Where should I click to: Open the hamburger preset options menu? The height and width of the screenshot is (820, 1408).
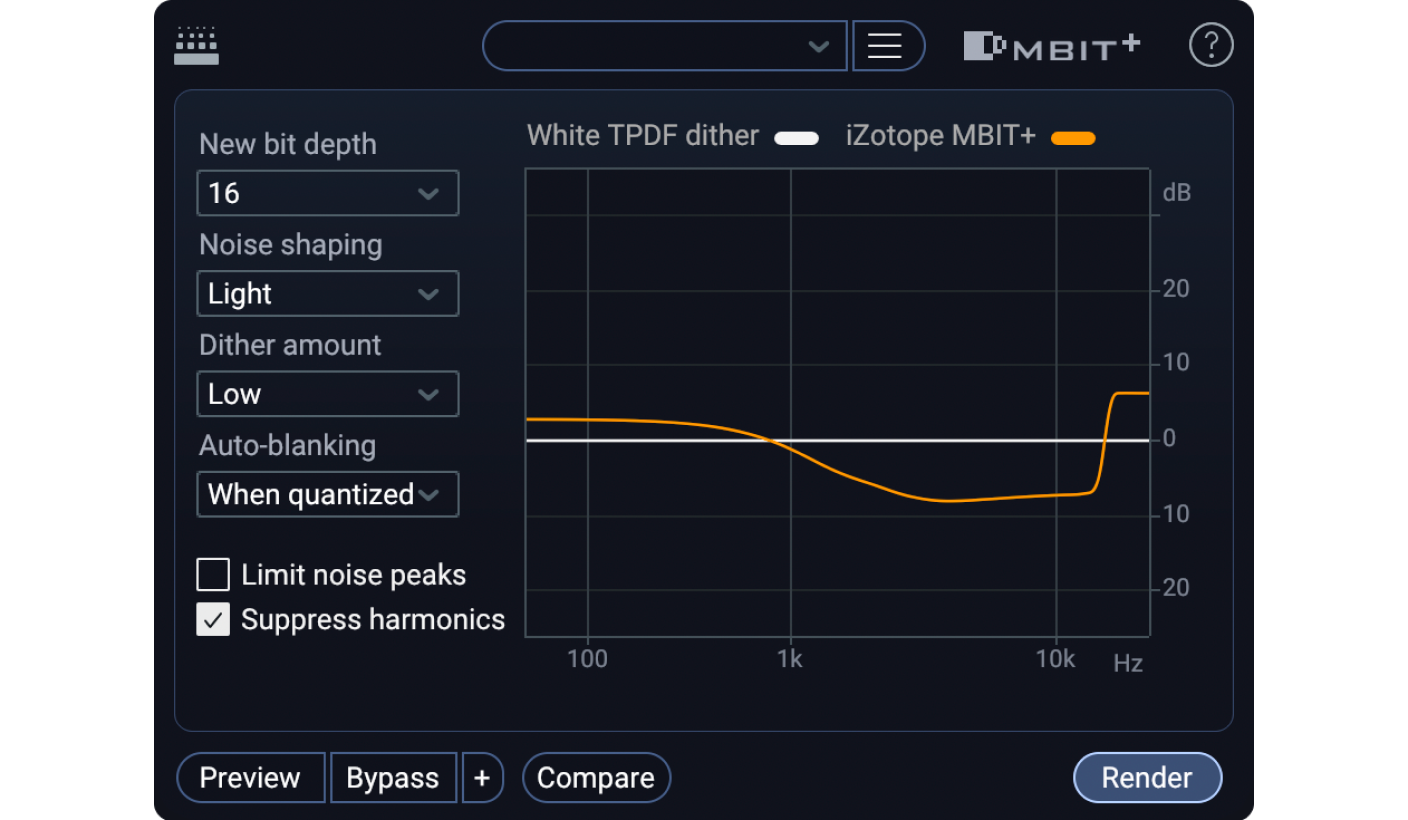[x=888, y=45]
